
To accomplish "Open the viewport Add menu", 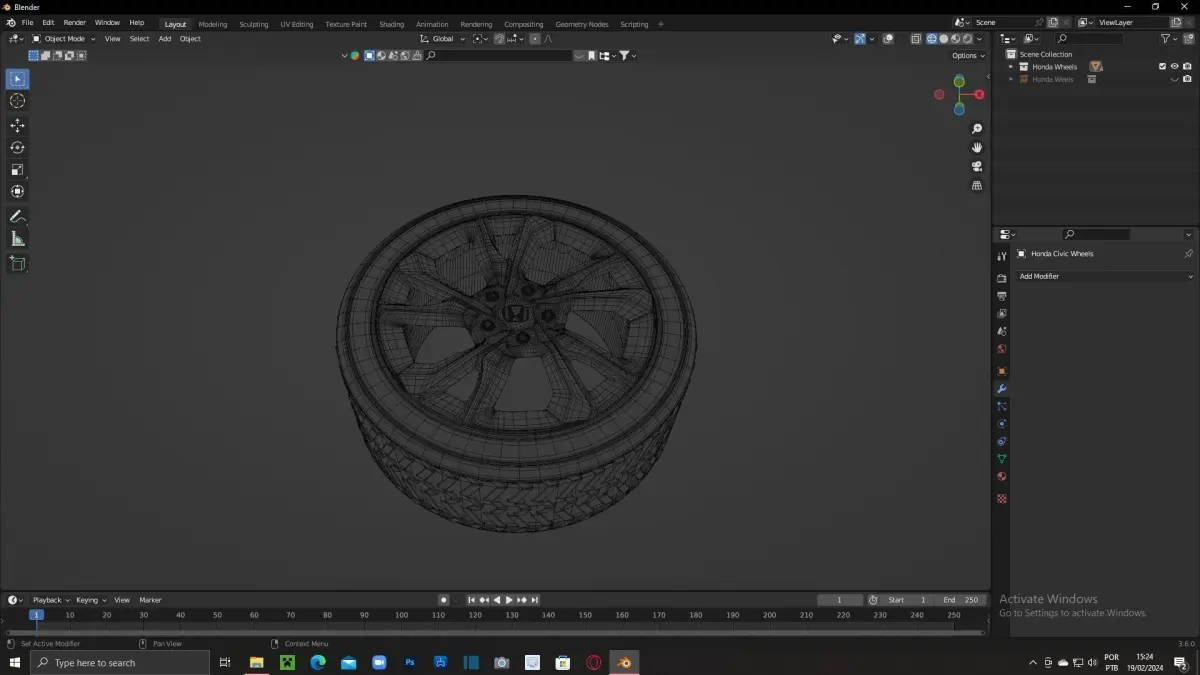I will pyautogui.click(x=165, y=39).
